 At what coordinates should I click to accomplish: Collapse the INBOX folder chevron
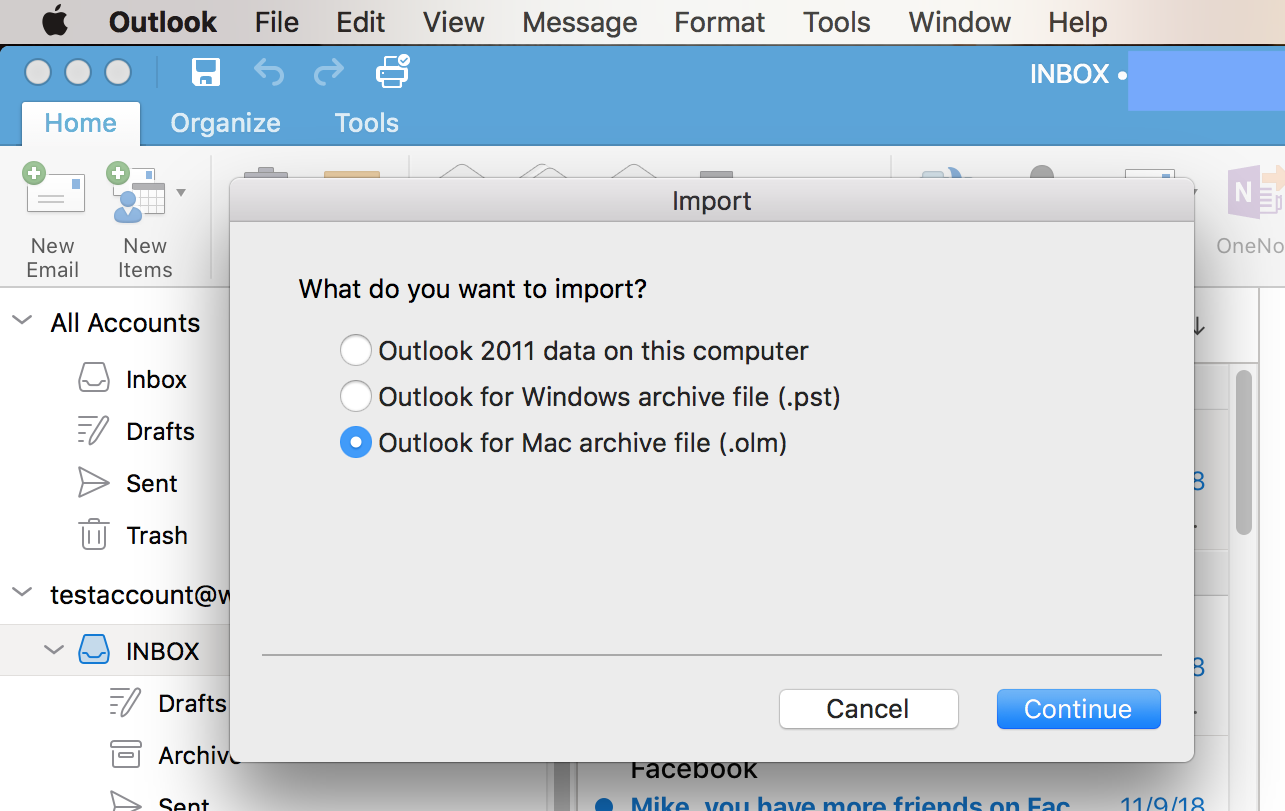(53, 651)
